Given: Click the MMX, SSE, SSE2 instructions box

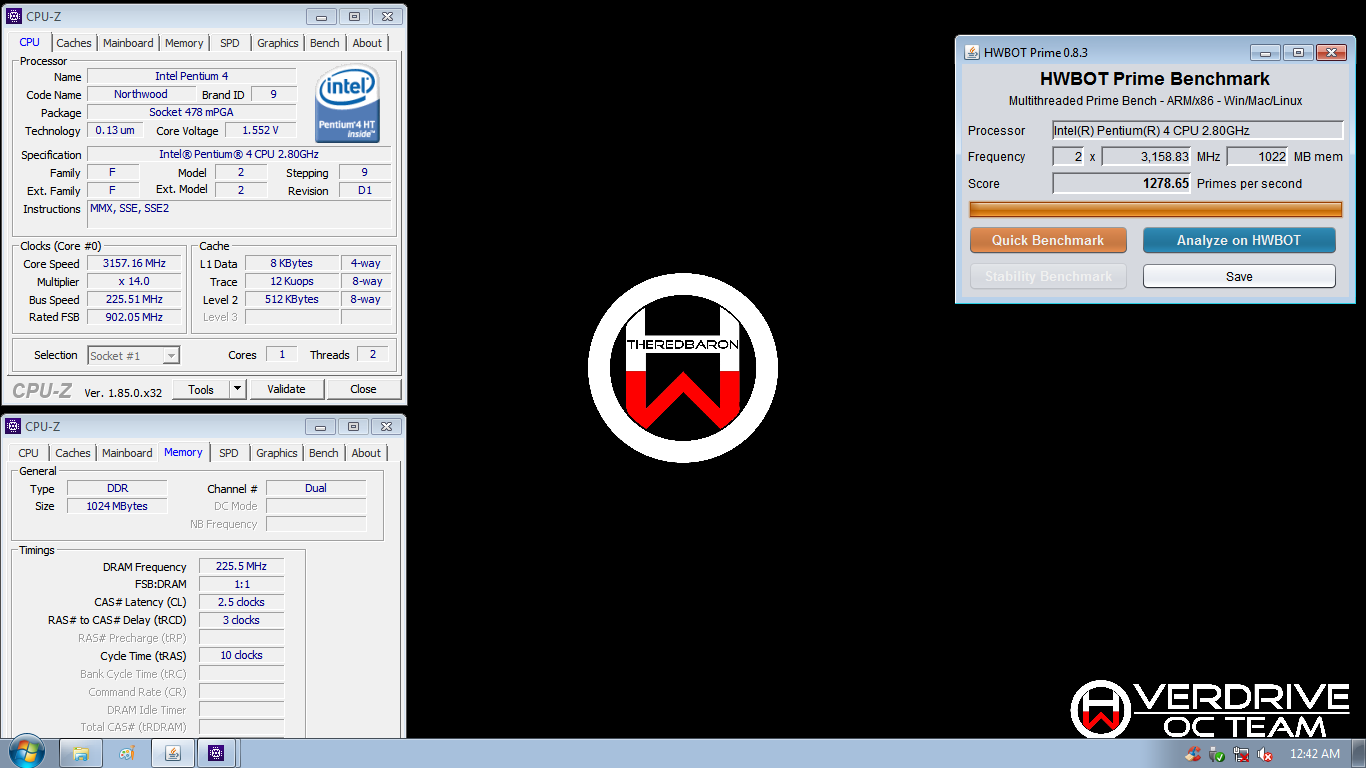Looking at the screenshot, I should (x=239, y=214).
